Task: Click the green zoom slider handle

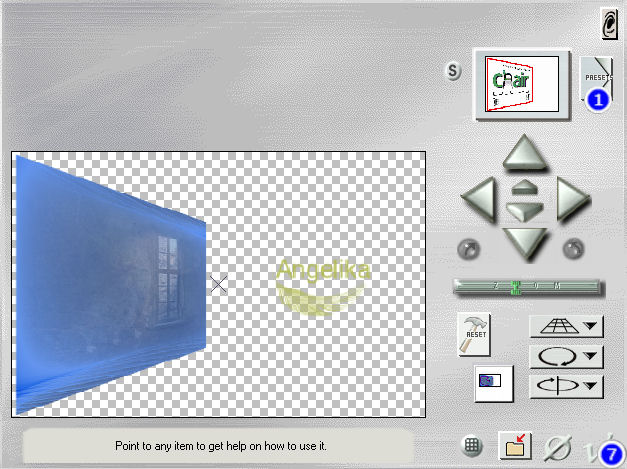Action: (x=516, y=288)
